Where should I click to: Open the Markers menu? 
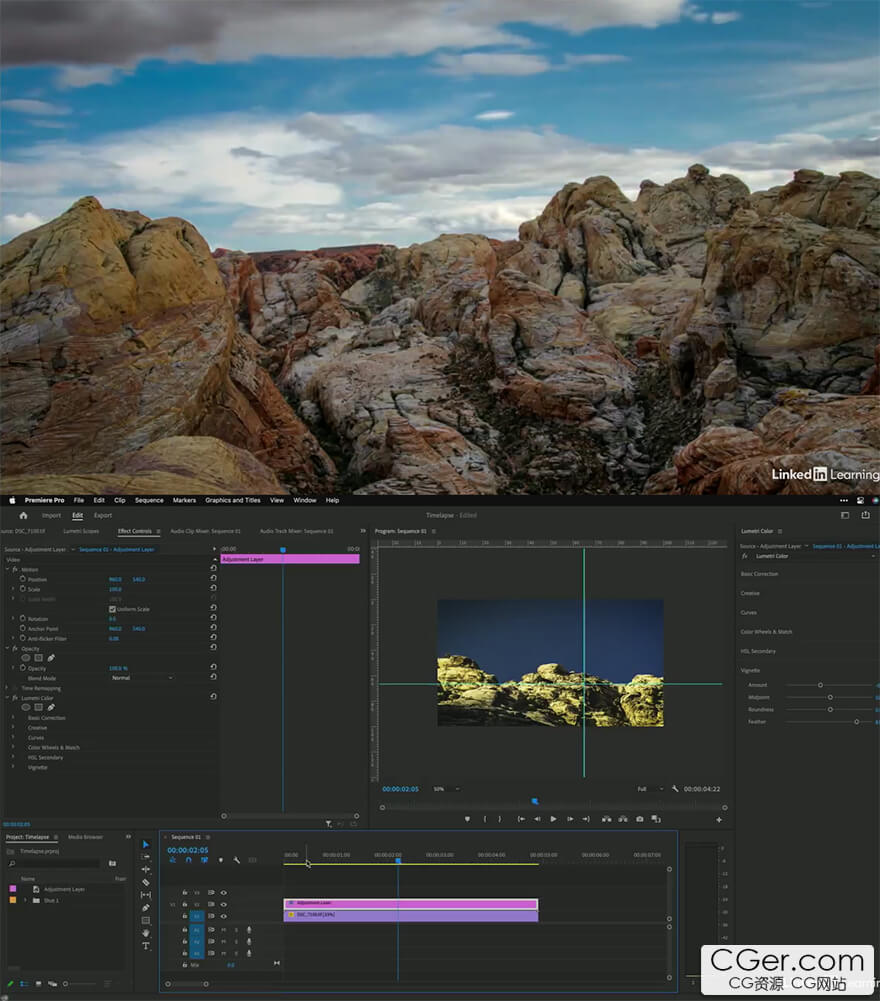pyautogui.click(x=184, y=500)
